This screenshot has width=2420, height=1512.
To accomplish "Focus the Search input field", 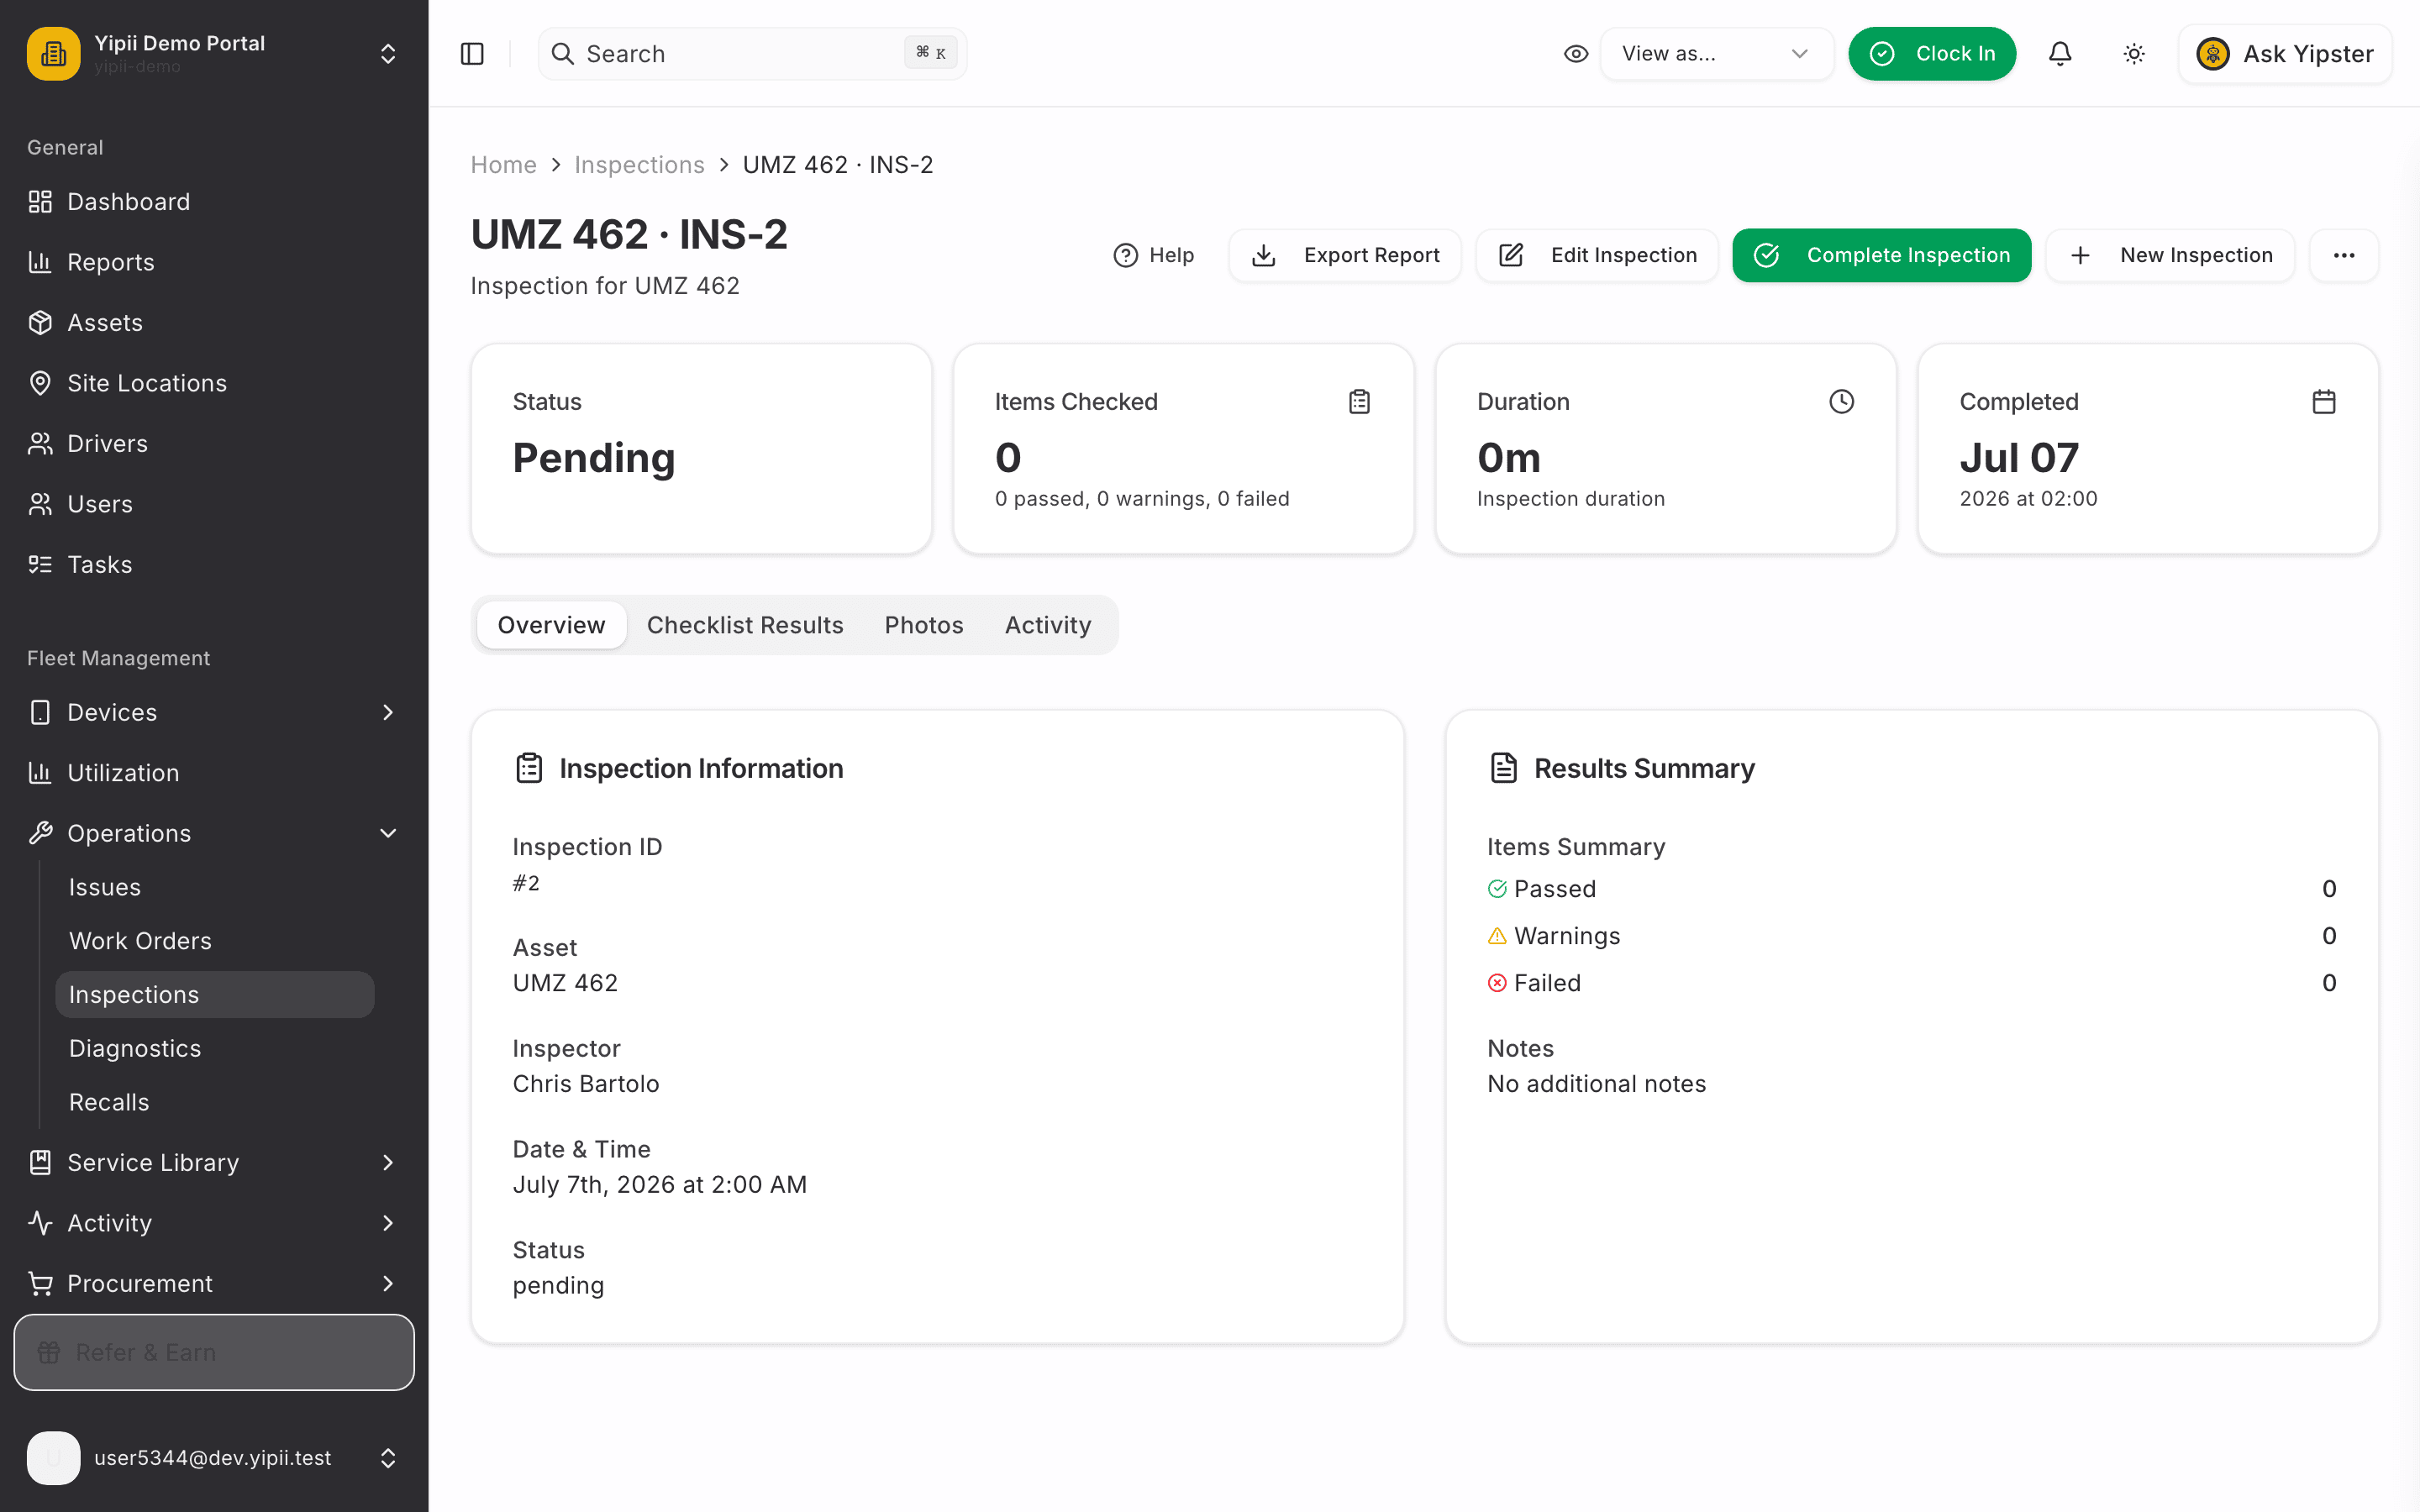I will coord(752,54).
